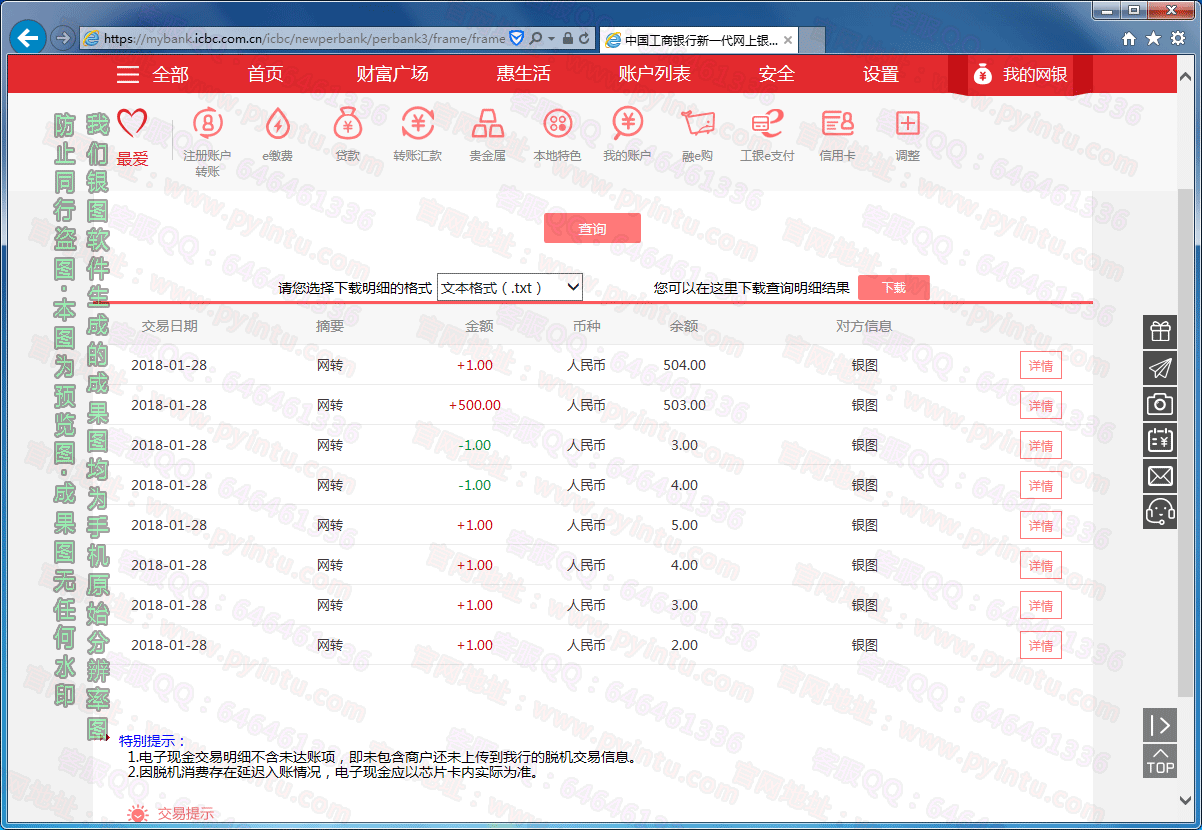The height and width of the screenshot is (830, 1202).
Task: Click the calendar yen icon in right sidebar
Action: pyautogui.click(x=1160, y=439)
